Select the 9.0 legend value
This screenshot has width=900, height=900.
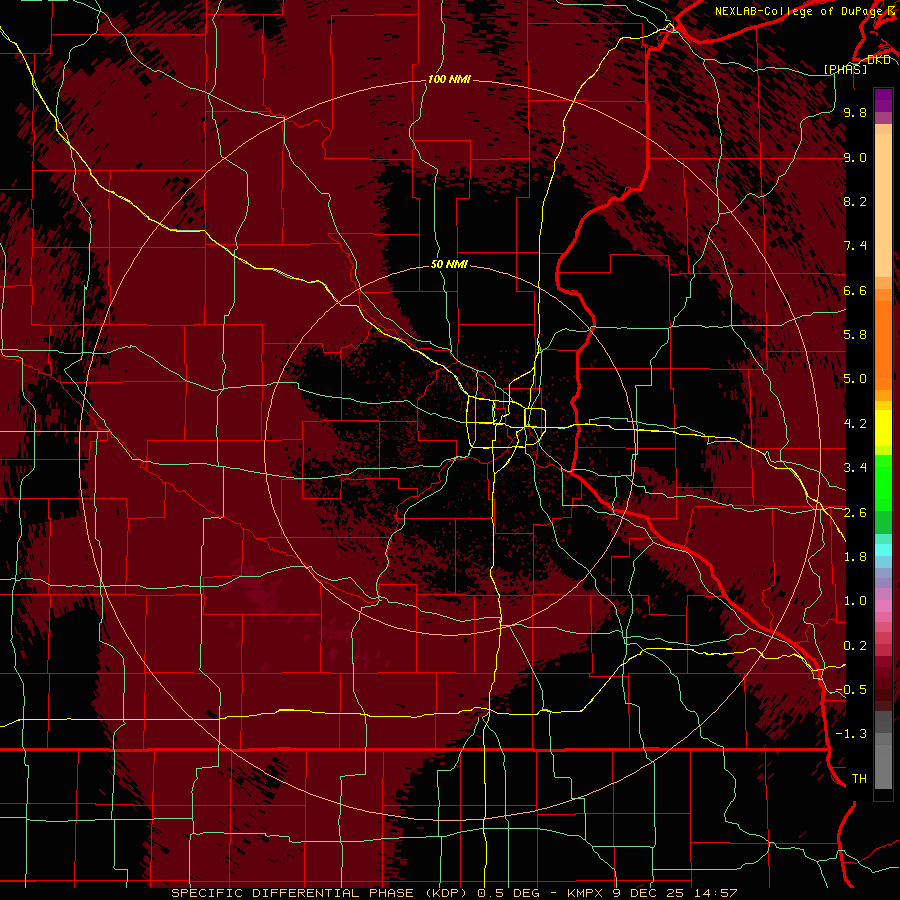pyautogui.click(x=855, y=157)
